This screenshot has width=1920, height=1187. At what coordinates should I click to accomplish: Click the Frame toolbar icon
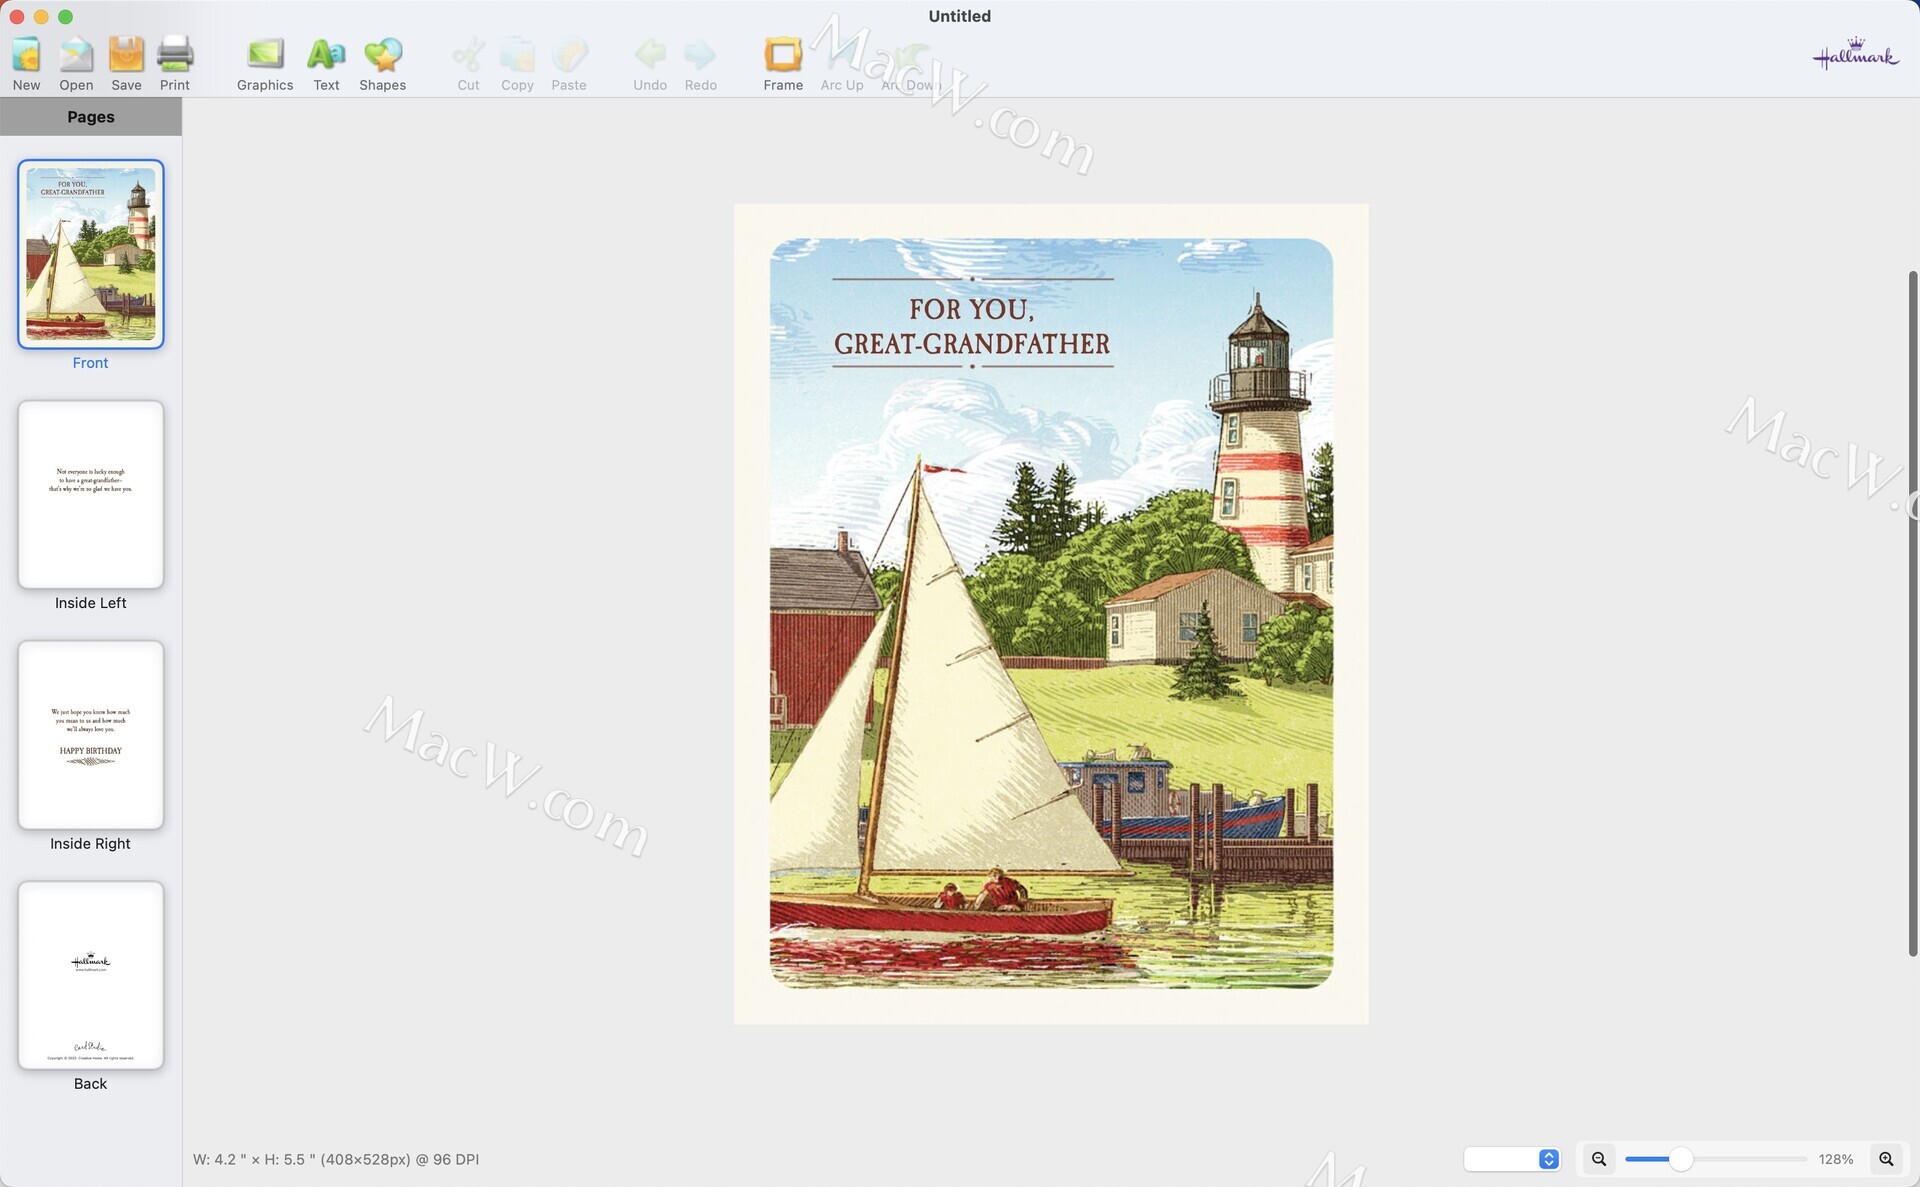point(783,56)
